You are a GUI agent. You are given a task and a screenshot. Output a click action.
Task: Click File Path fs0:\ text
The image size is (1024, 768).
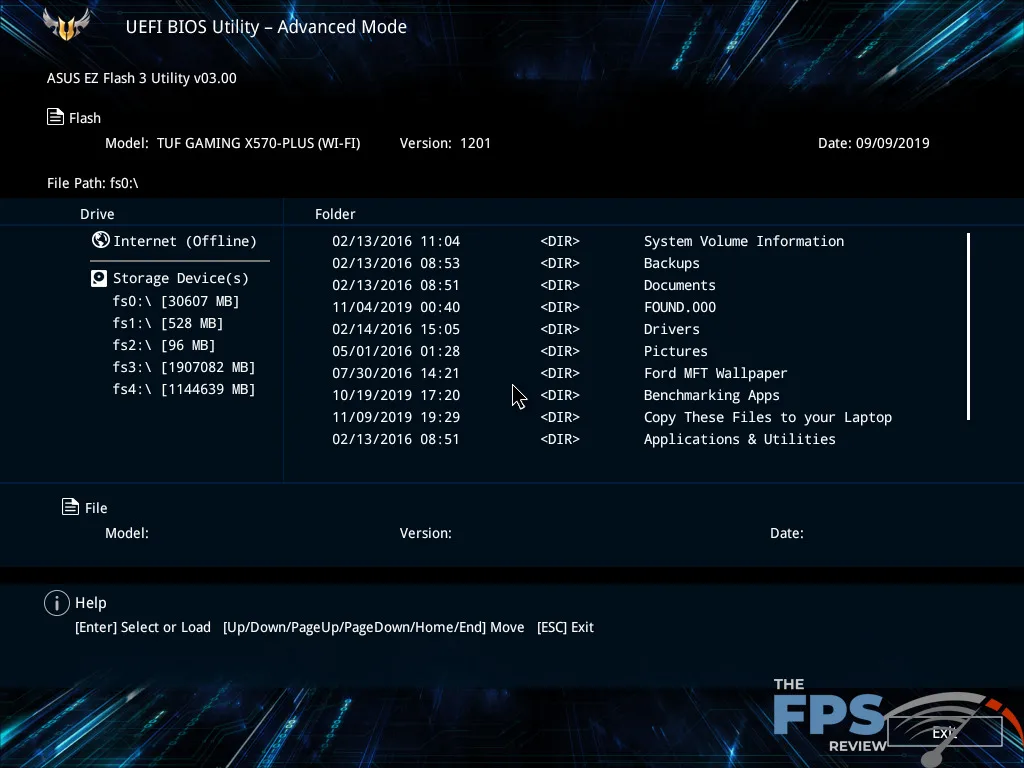(93, 183)
